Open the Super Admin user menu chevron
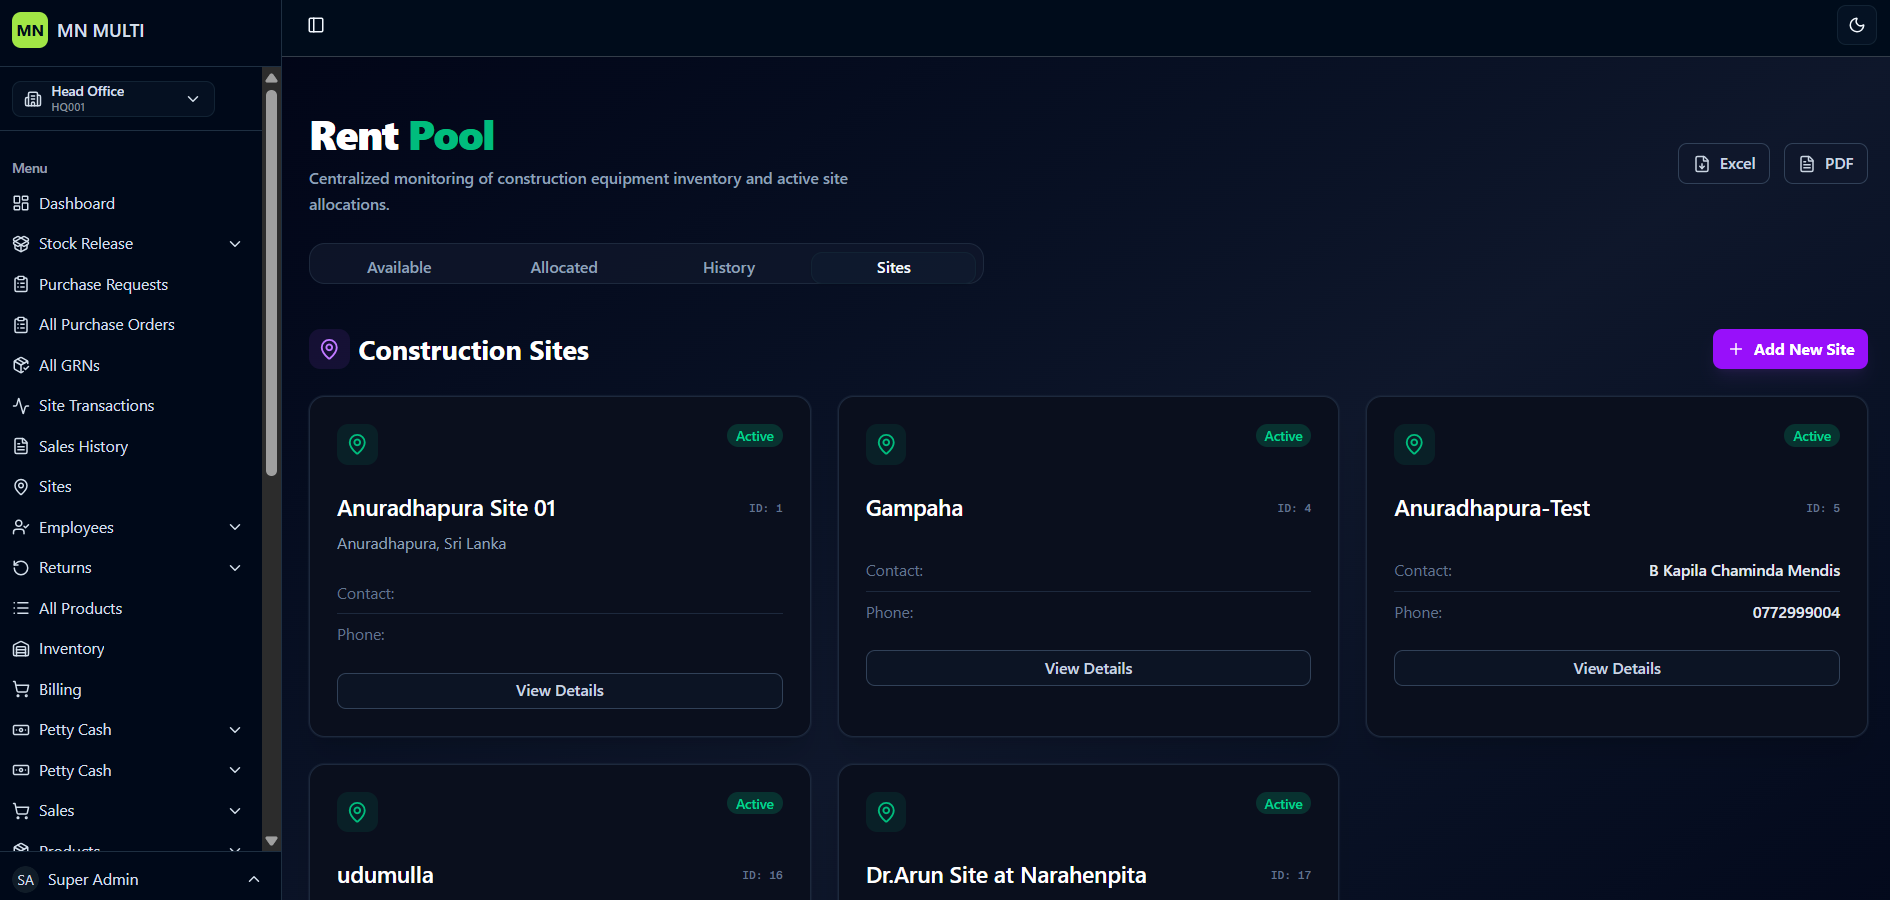The image size is (1890, 900). 254,879
